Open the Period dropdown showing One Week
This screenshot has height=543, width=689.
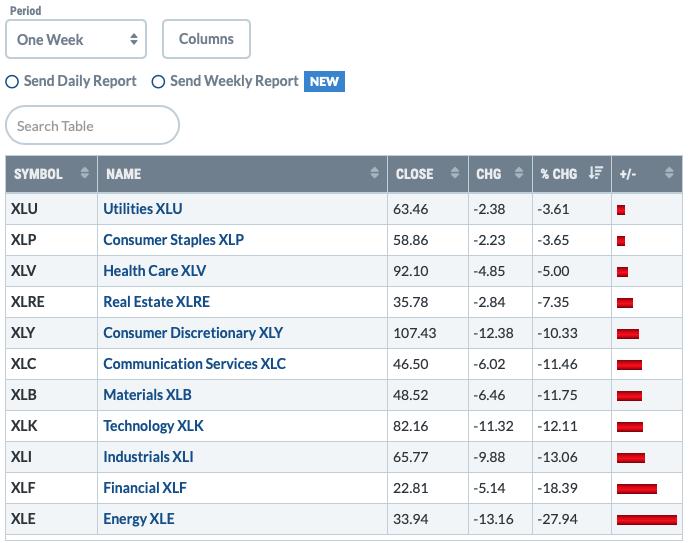[76, 39]
